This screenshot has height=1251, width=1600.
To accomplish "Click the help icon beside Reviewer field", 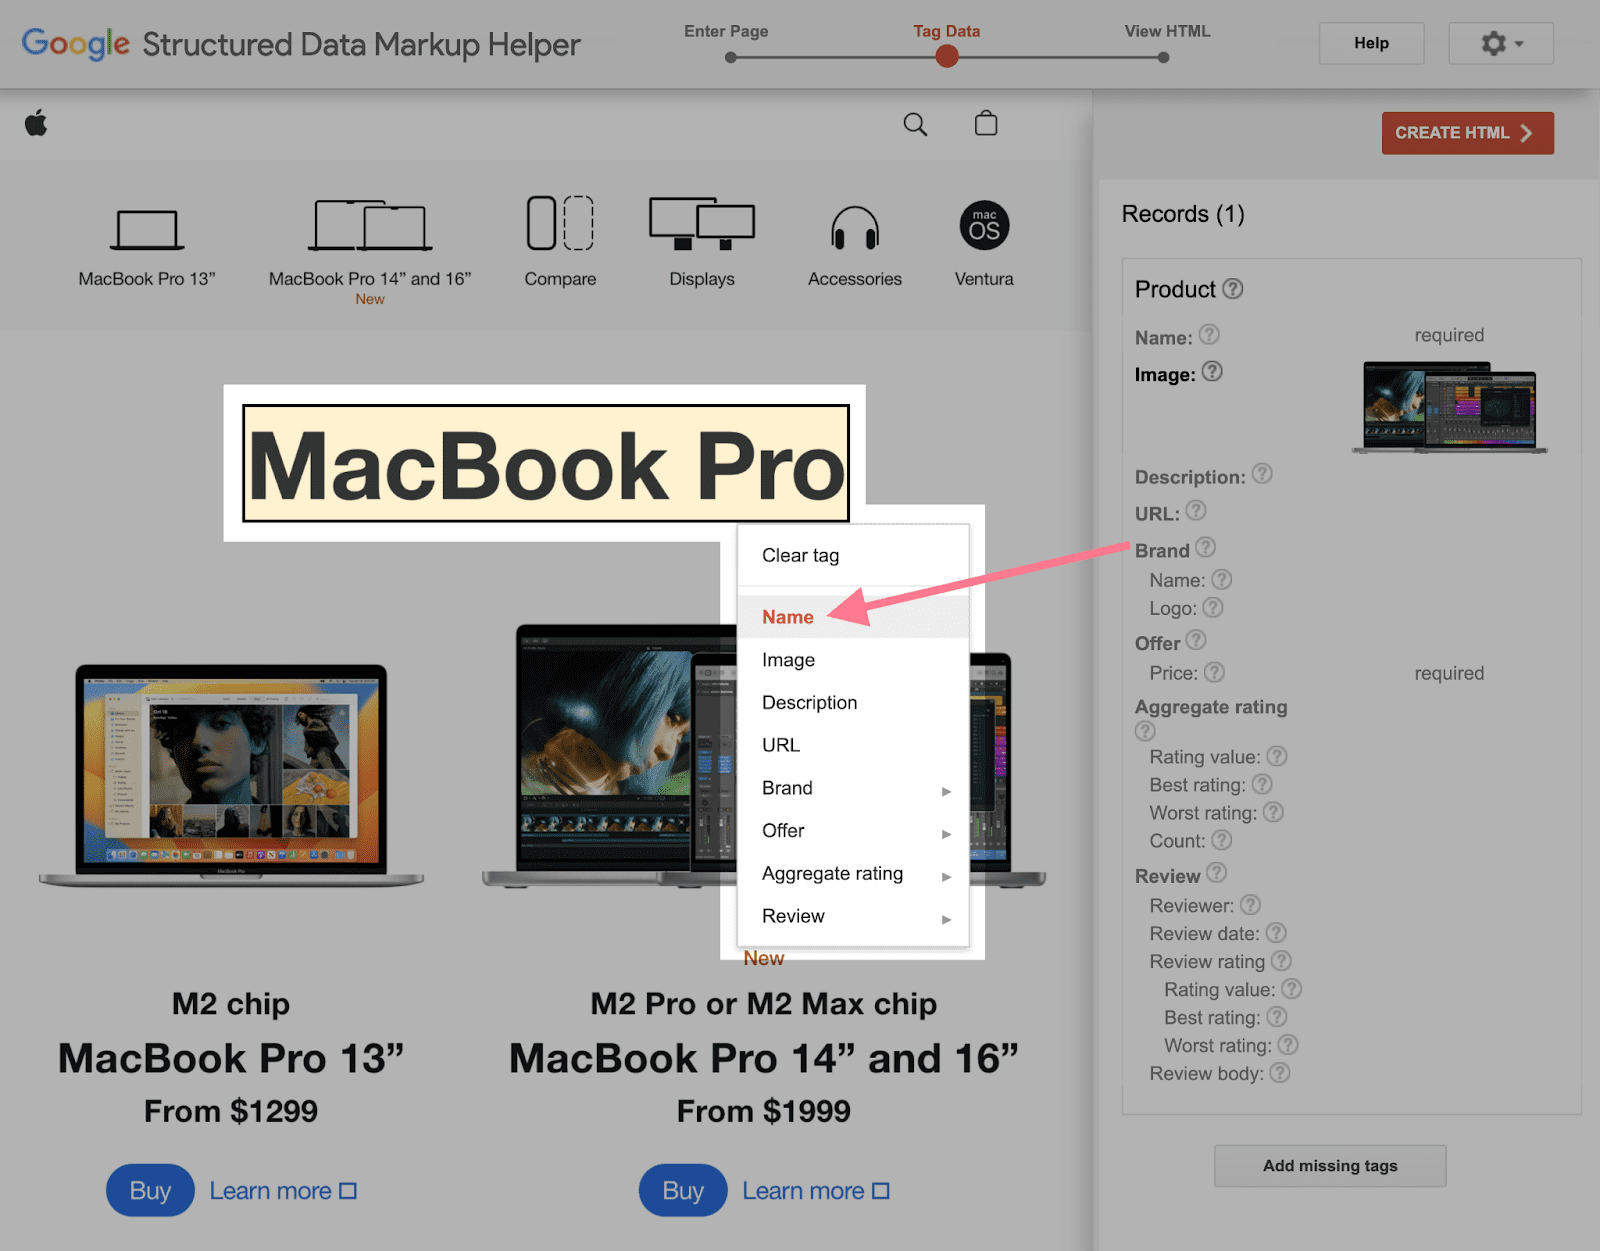I will (x=1250, y=905).
